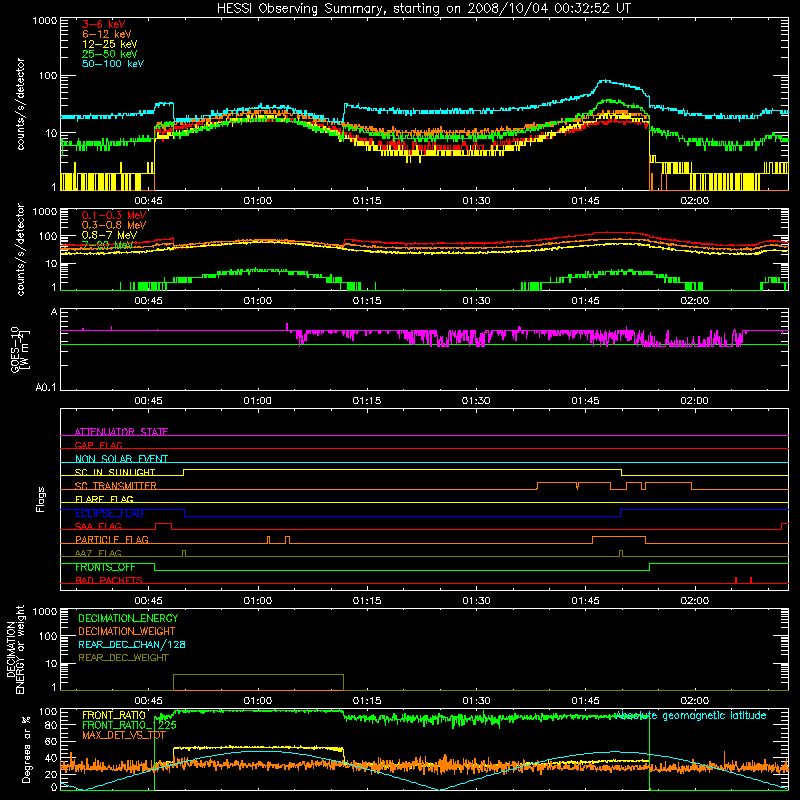Pick the ATTENUATOR_STATE flag label
Image resolution: width=800 pixels, height=800 pixels.
point(121,432)
